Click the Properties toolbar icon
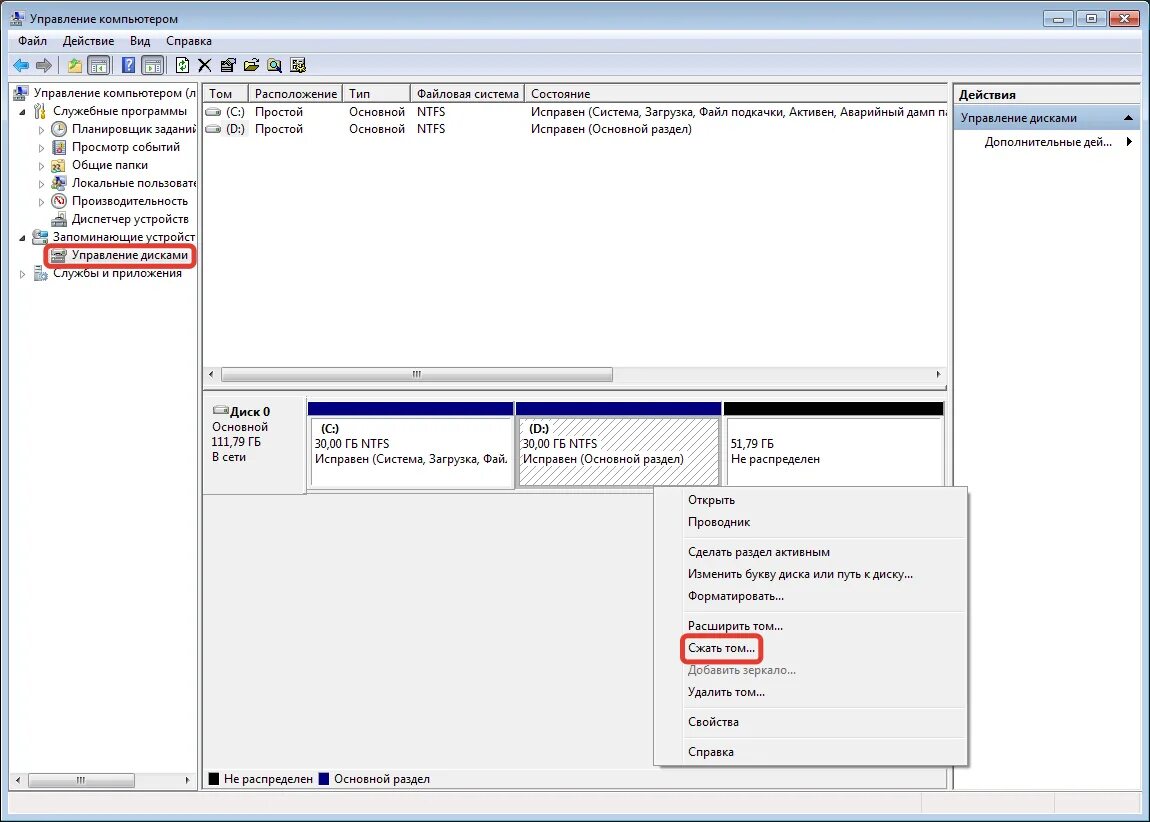1150x822 pixels. click(228, 65)
